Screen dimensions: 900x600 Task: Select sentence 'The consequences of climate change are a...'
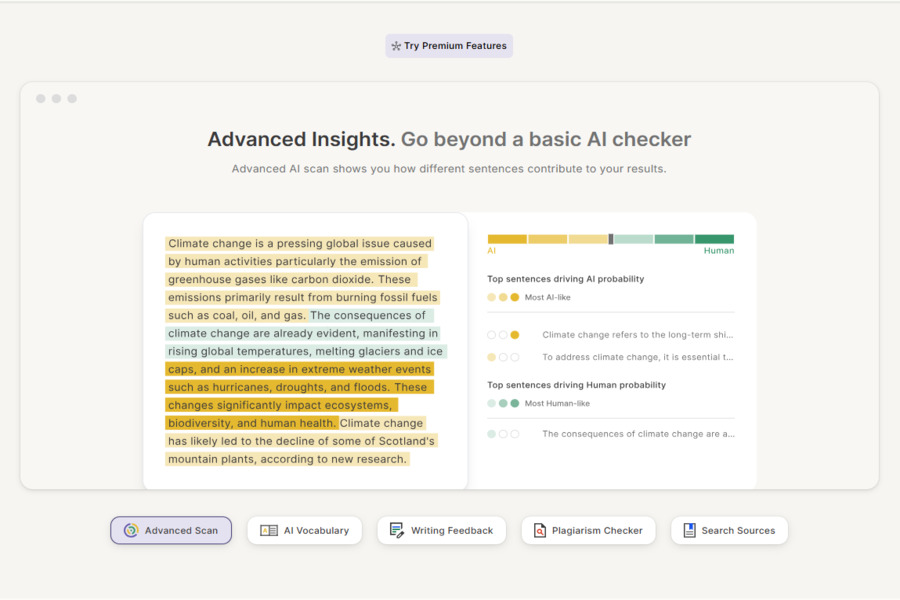tap(638, 434)
